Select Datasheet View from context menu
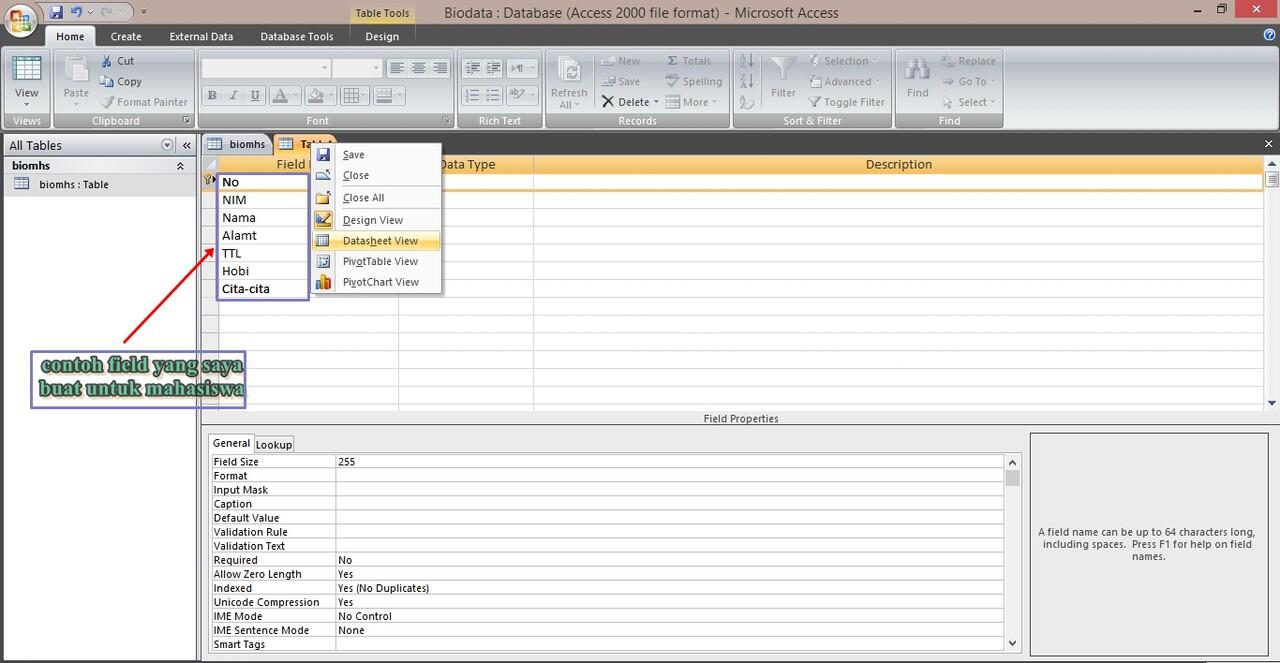Viewport: 1280px width, 663px height. [380, 241]
